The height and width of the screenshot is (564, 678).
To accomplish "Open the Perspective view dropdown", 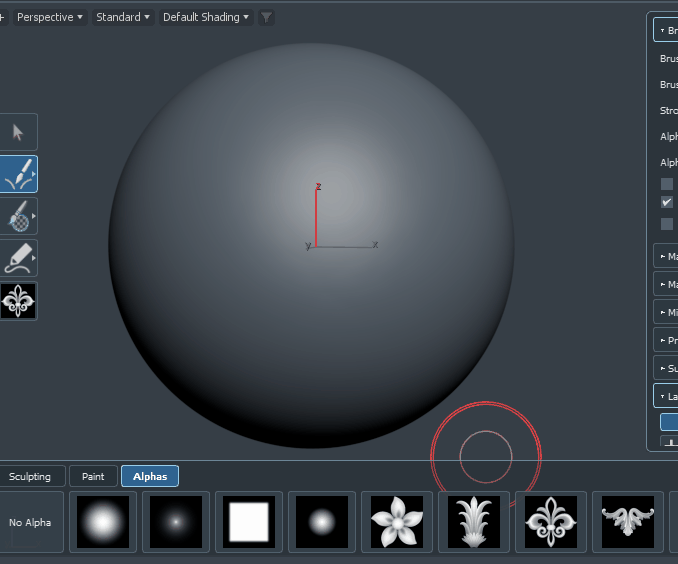I will [50, 17].
